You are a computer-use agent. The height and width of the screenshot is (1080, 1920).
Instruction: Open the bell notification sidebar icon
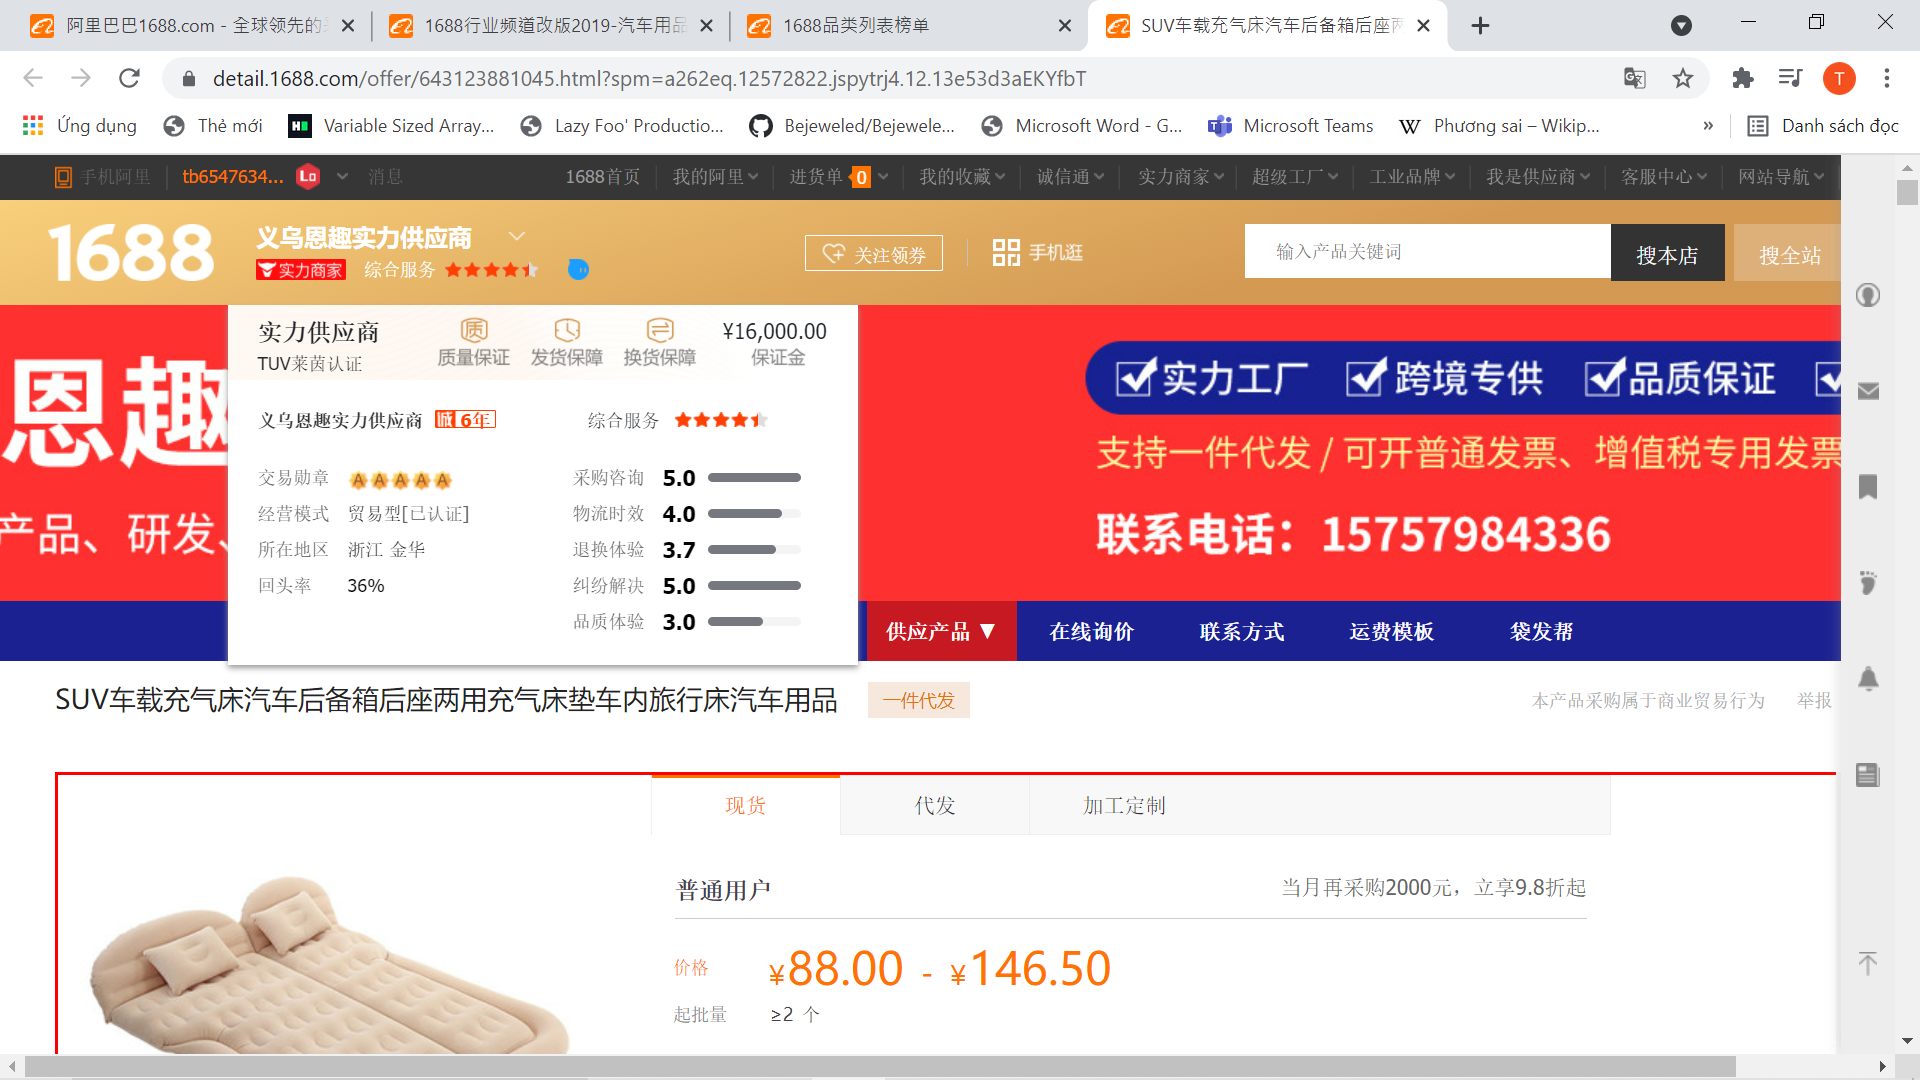click(1868, 679)
